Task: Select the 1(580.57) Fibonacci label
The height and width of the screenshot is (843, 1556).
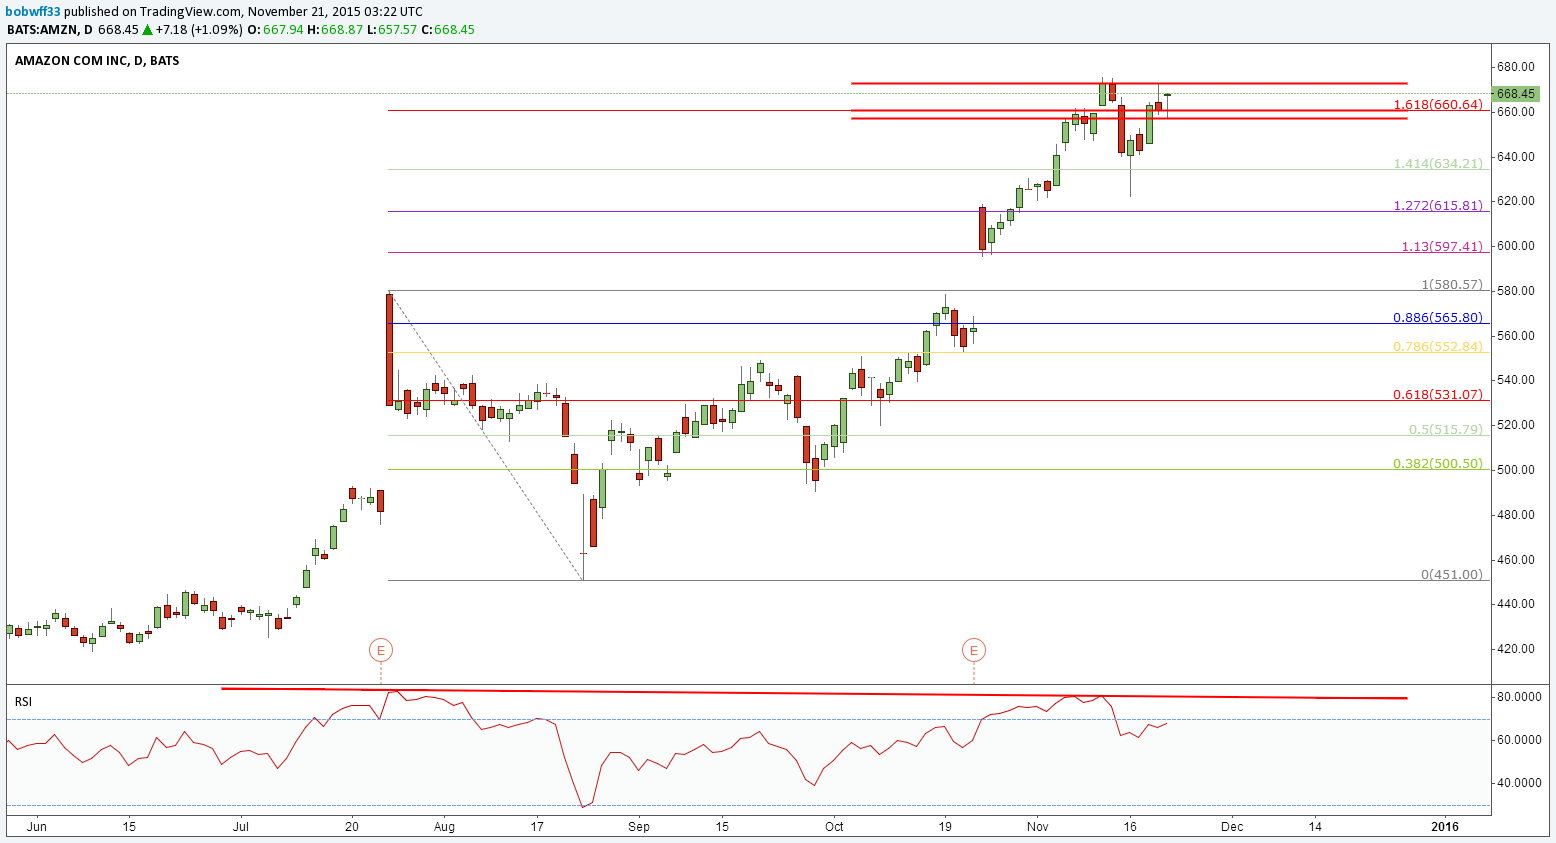Action: [1452, 284]
